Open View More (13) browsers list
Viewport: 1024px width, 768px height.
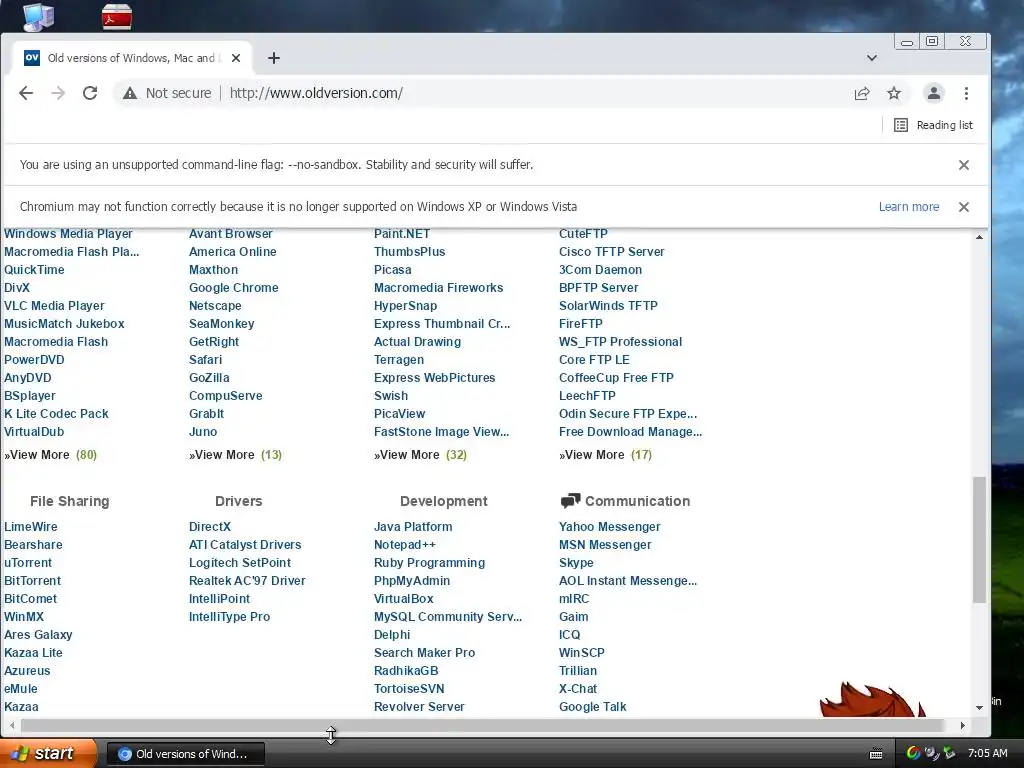point(235,455)
